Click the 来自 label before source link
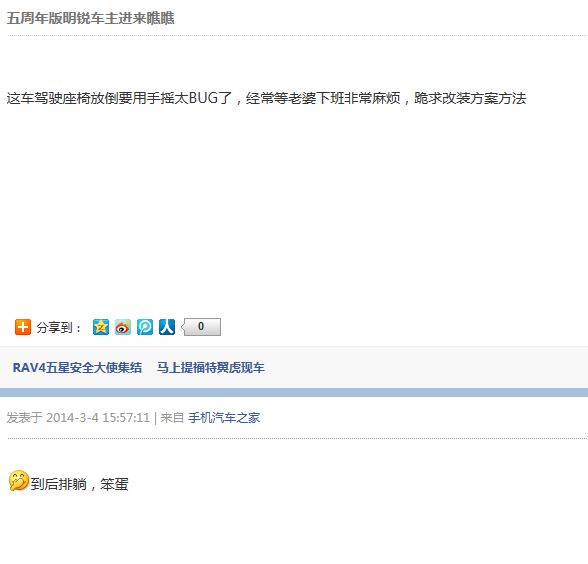Viewport: 588px width, 564px height. point(172,418)
